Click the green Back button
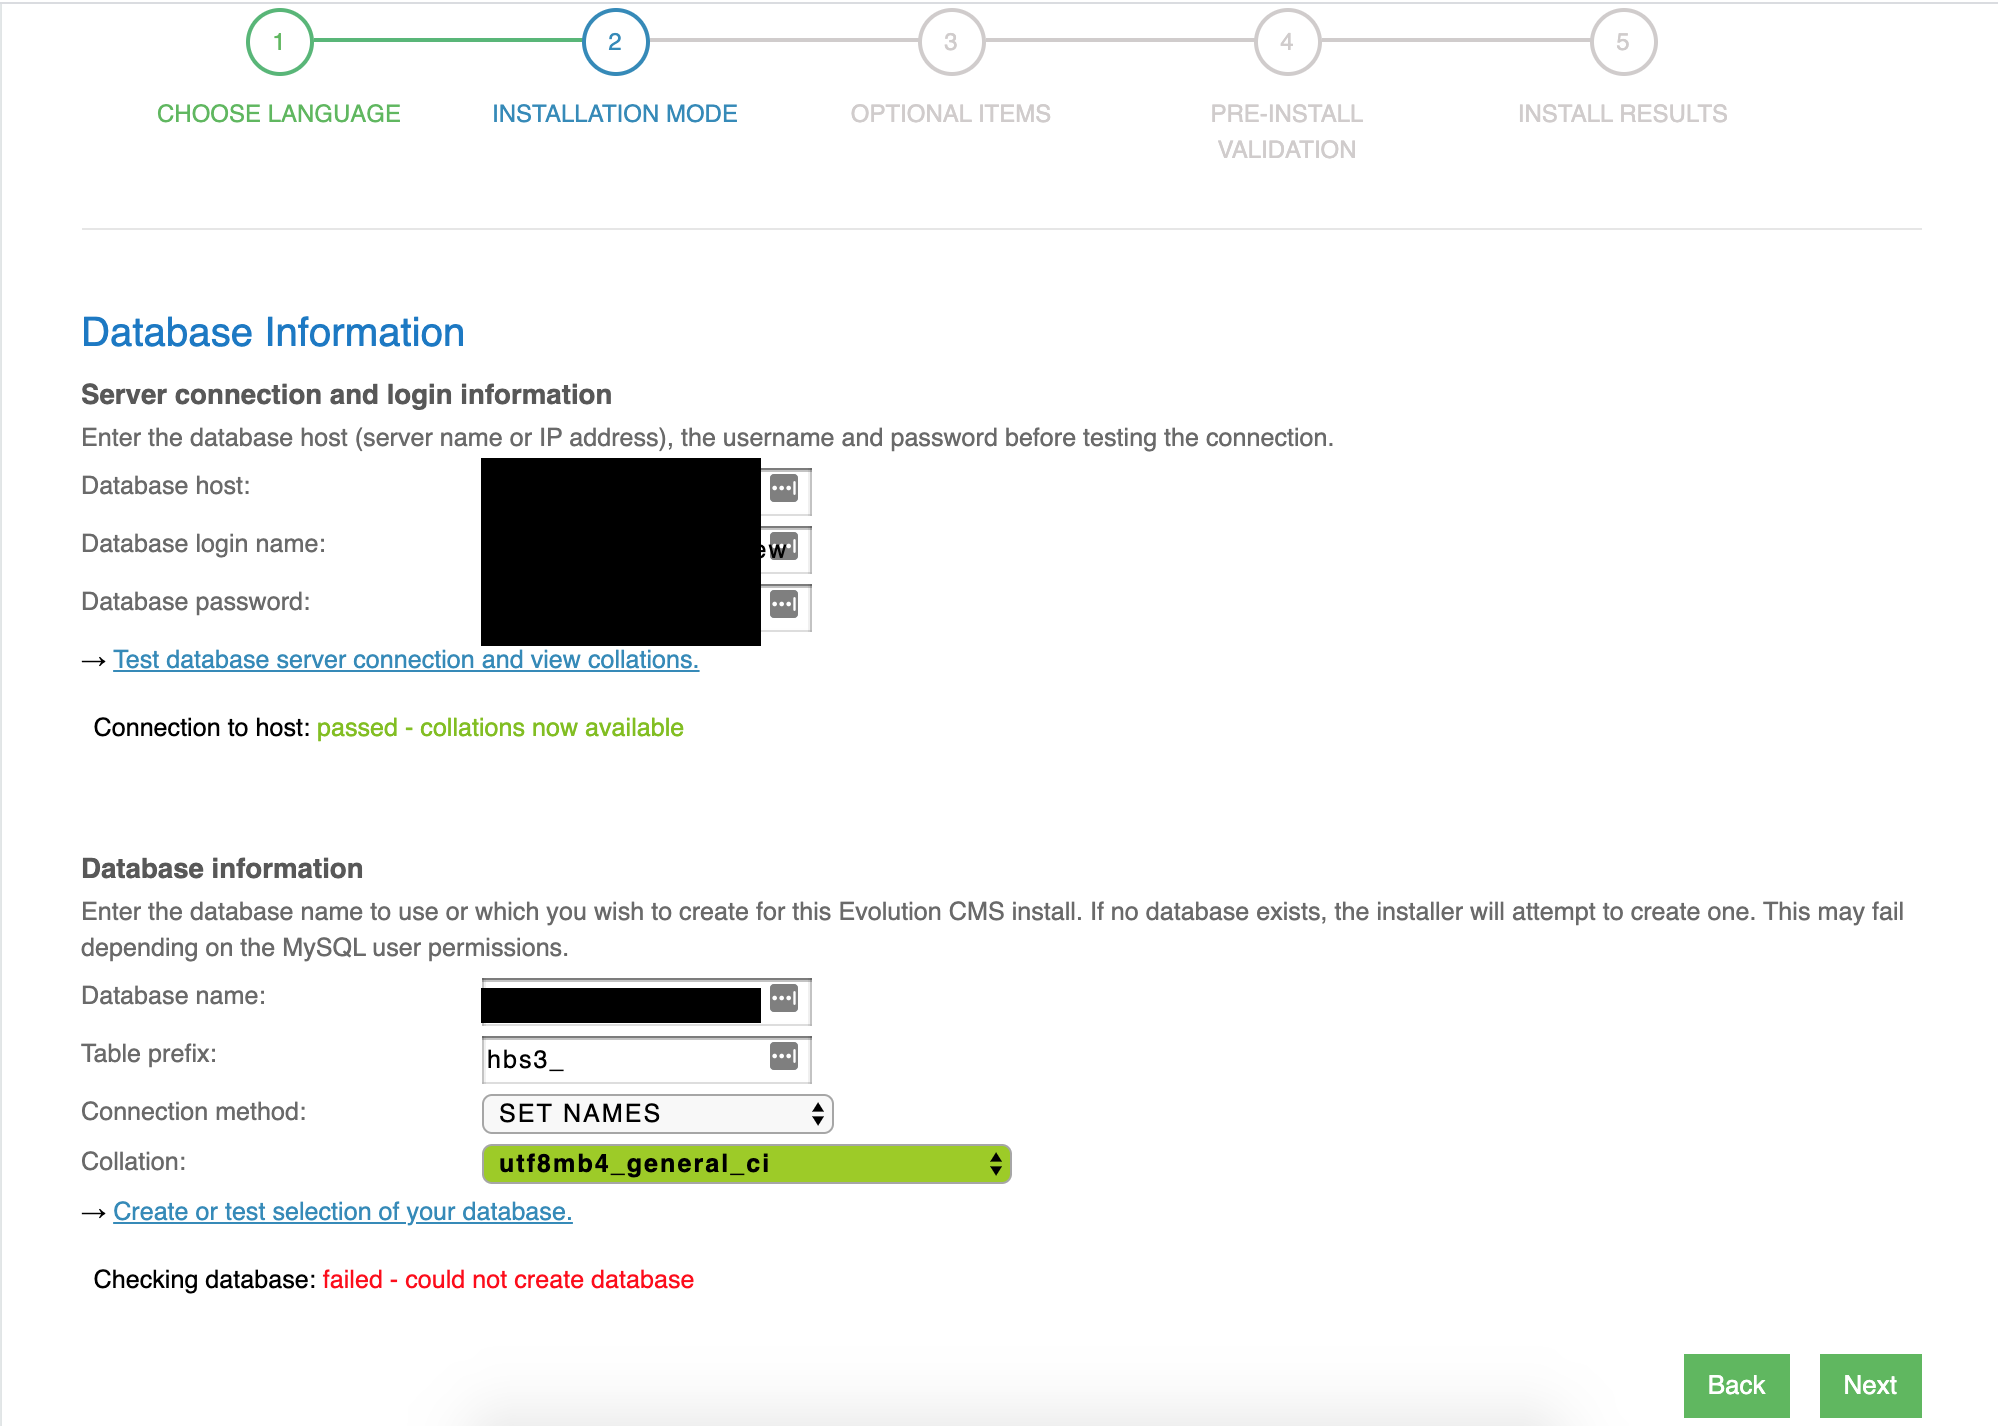The height and width of the screenshot is (1426, 1998). coord(1737,1385)
